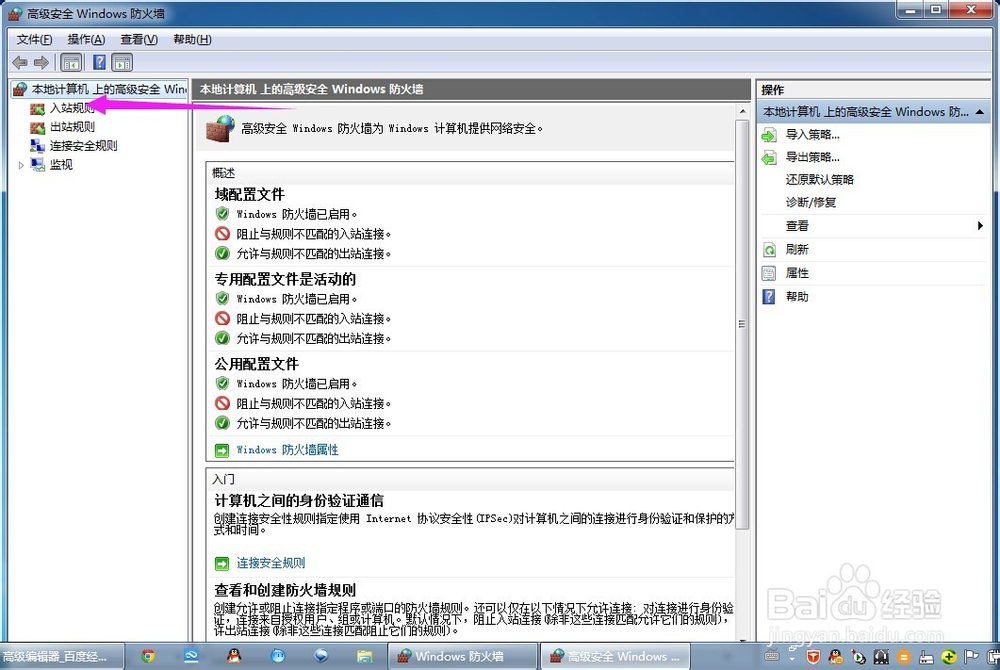Open the 连接安全规则 link in 入门 section
Image resolution: width=1000 pixels, height=670 pixels.
[x=270, y=563]
